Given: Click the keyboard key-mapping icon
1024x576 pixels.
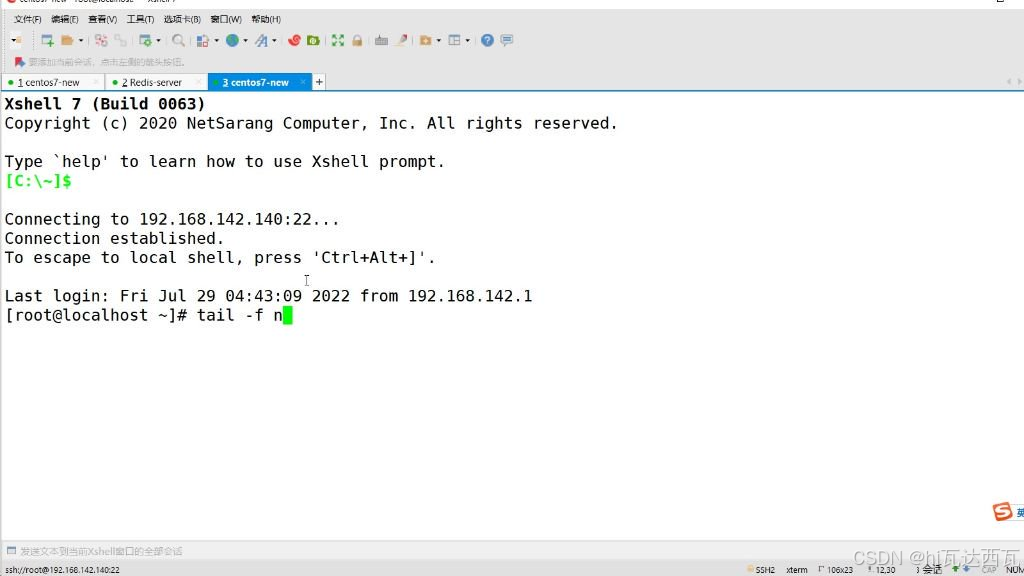Looking at the screenshot, I should tap(381, 40).
